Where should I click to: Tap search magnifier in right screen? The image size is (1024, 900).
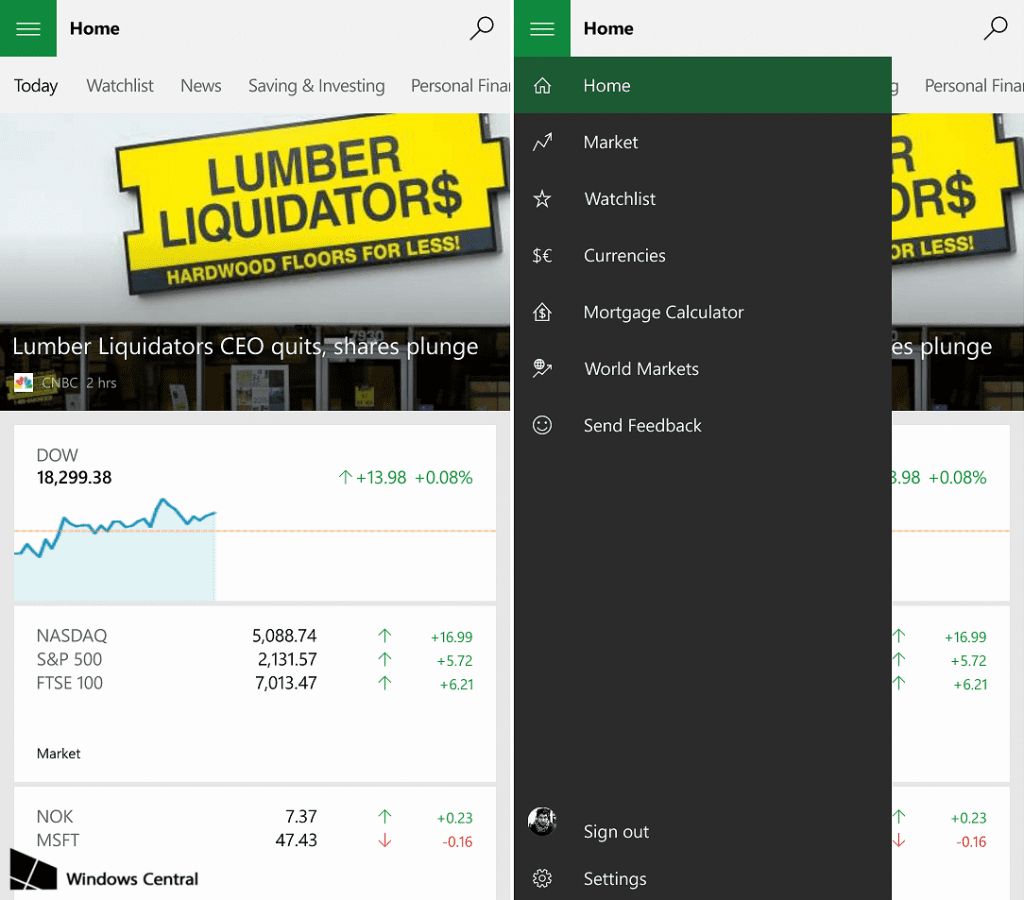point(996,28)
